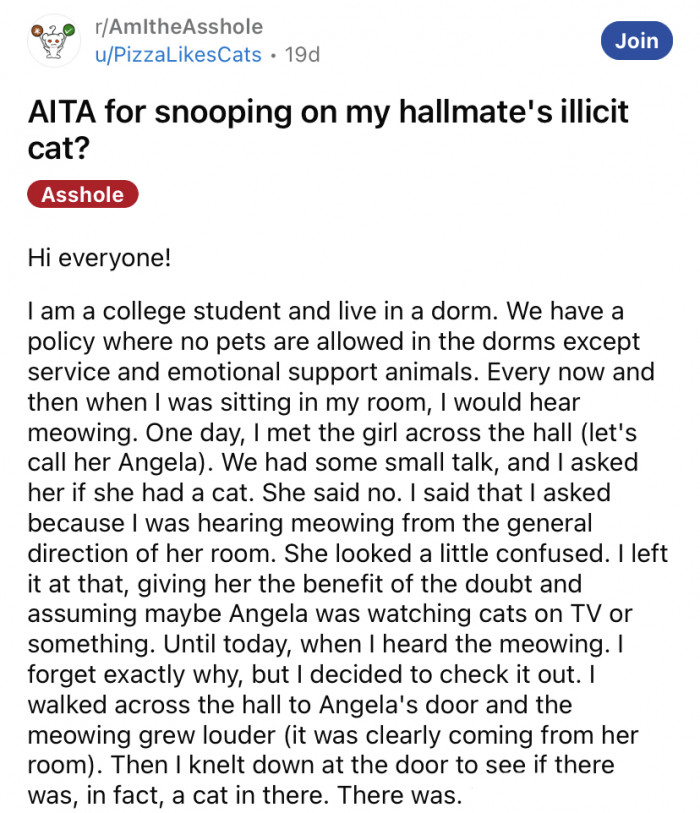Image resolution: width=700 pixels, height=813 pixels.
Task: Enable following the subreddit via Join
Action: click(x=637, y=41)
